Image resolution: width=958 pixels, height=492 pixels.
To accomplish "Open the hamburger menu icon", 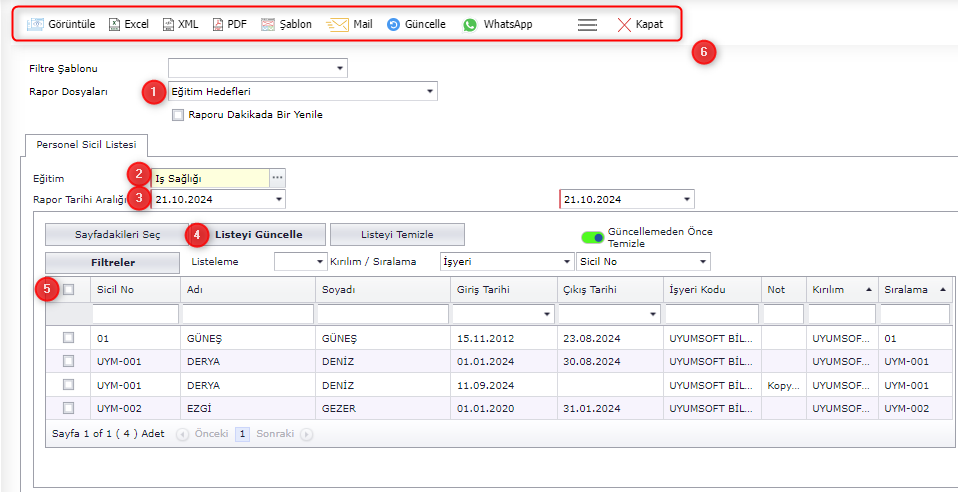I will pos(587,24).
